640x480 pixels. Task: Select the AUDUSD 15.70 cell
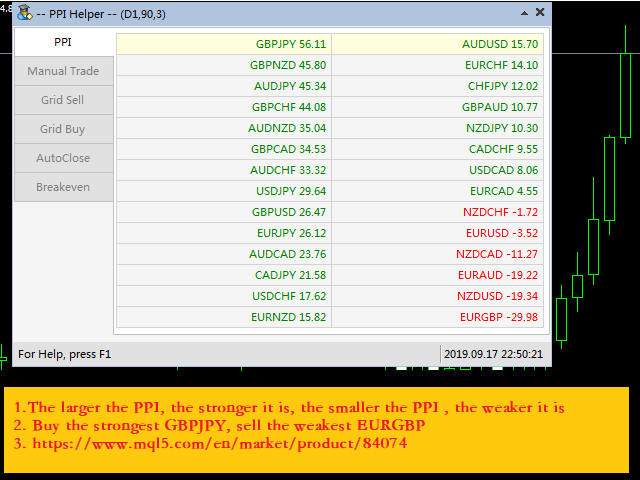438,44
